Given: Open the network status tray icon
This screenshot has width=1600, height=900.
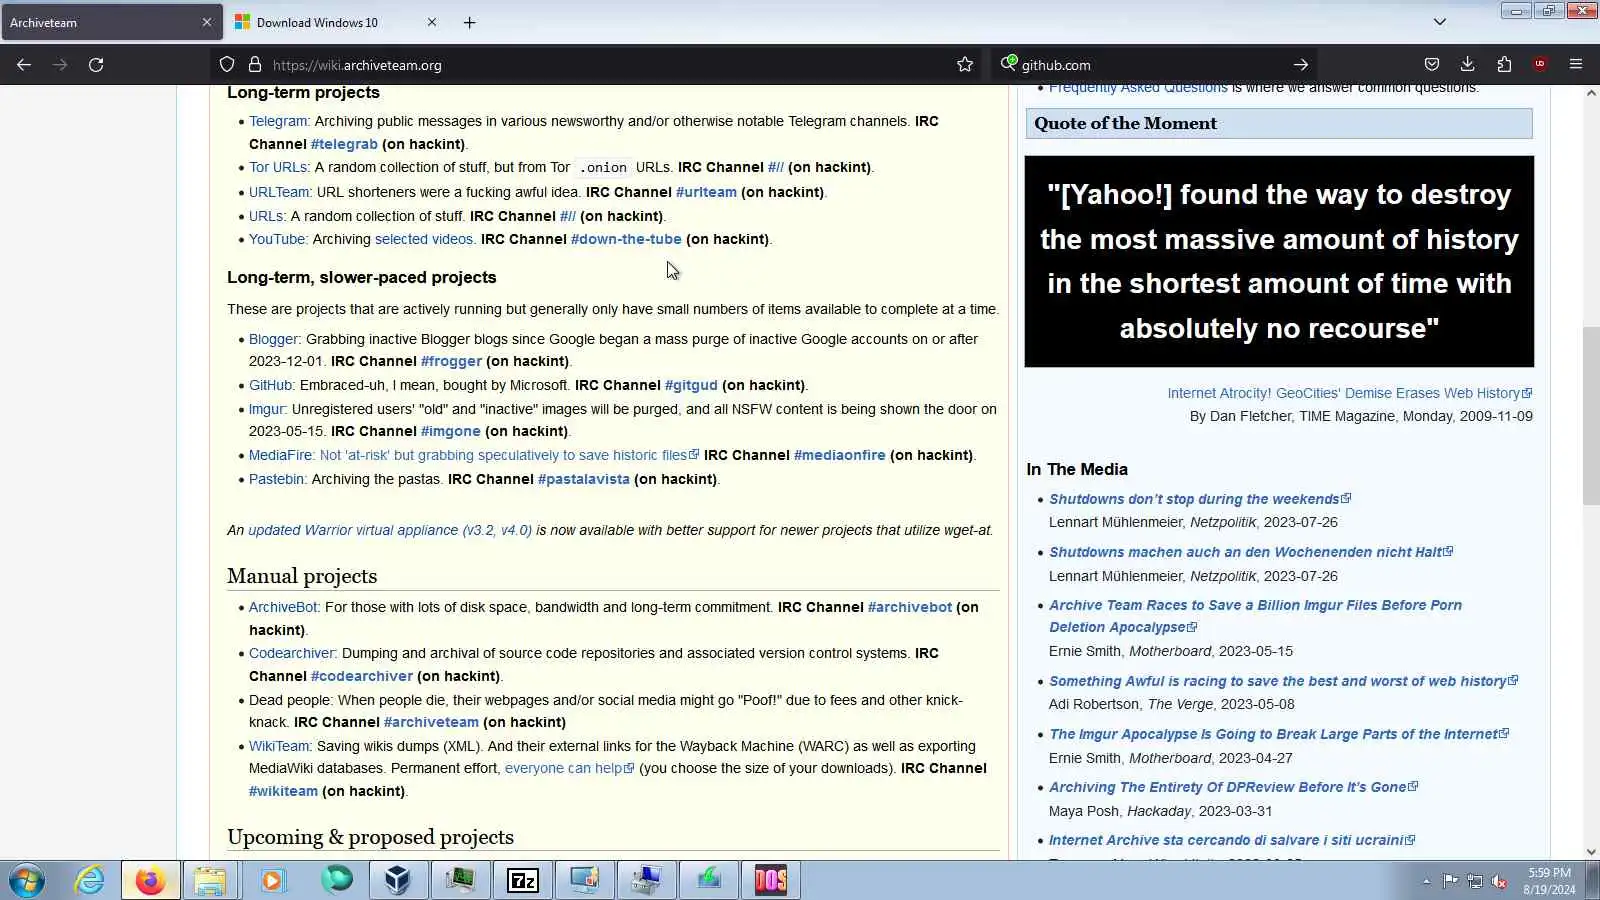Looking at the screenshot, I should [x=1475, y=881].
